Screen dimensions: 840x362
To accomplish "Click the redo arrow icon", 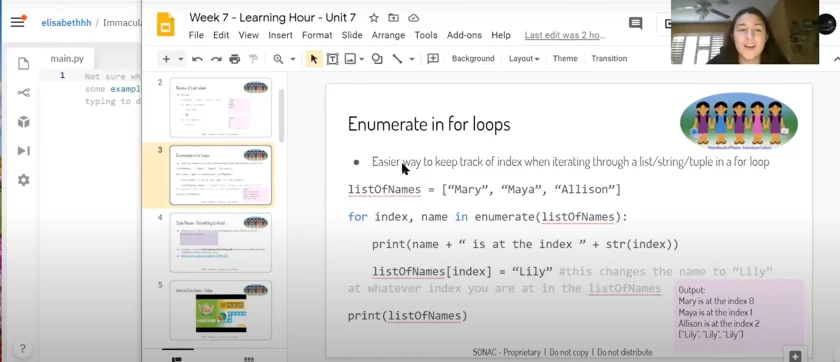I will point(216,59).
